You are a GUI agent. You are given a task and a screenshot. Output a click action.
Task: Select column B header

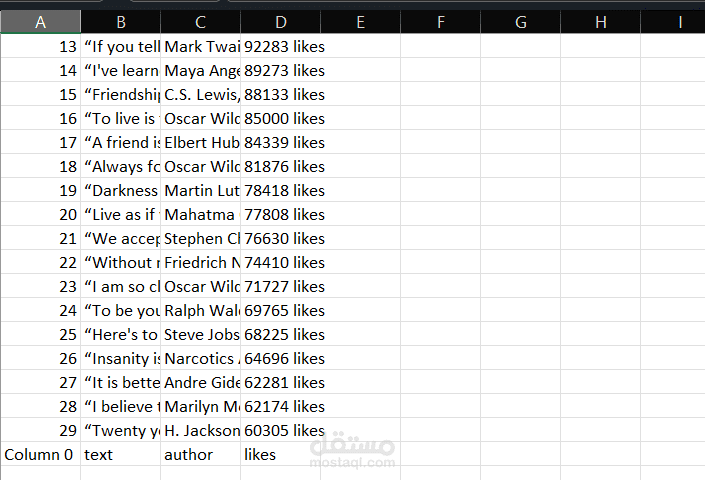[x=120, y=22]
